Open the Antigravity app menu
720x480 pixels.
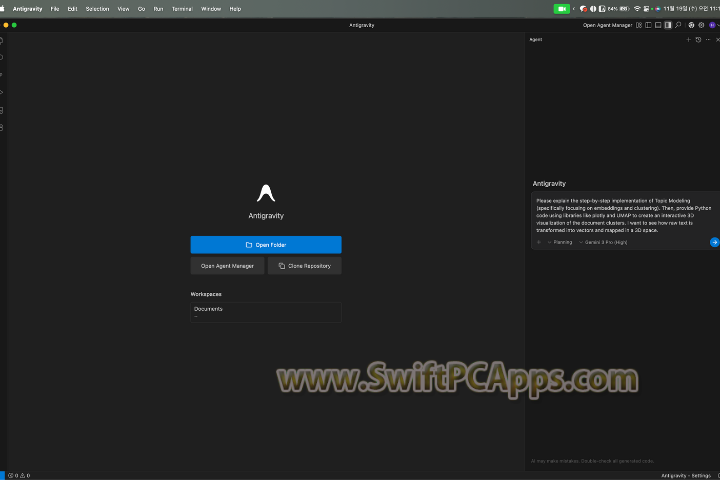(x=28, y=9)
